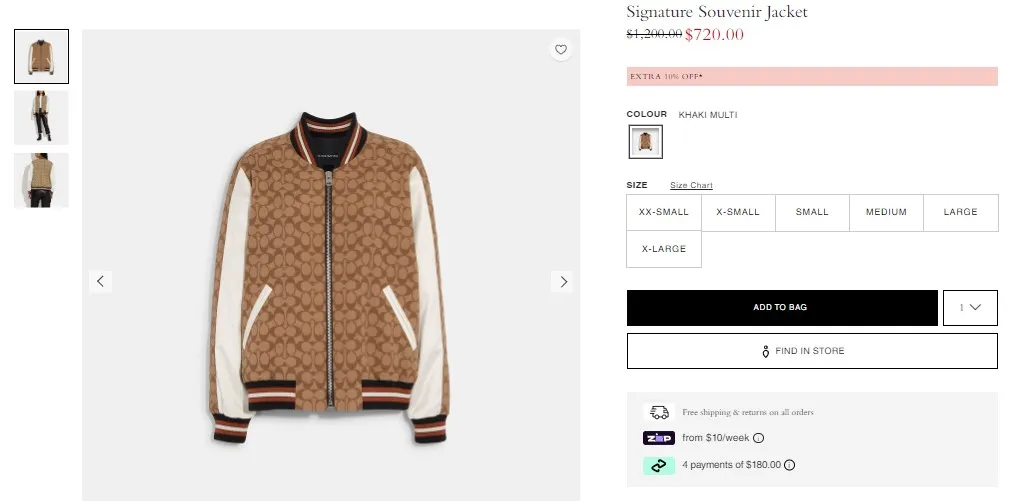The image size is (1018, 501).
Task: View second thumbnail of model wearing jacket
Action: [x=41, y=118]
